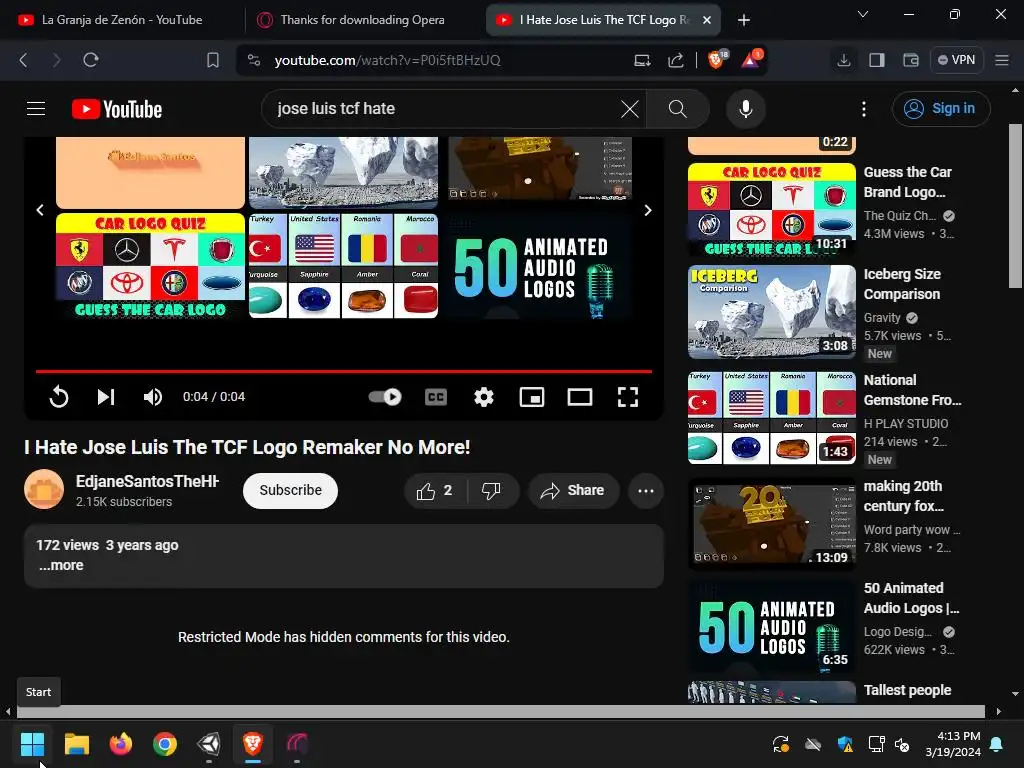Click the Sign in button
The width and height of the screenshot is (1024, 768).
[x=941, y=108]
